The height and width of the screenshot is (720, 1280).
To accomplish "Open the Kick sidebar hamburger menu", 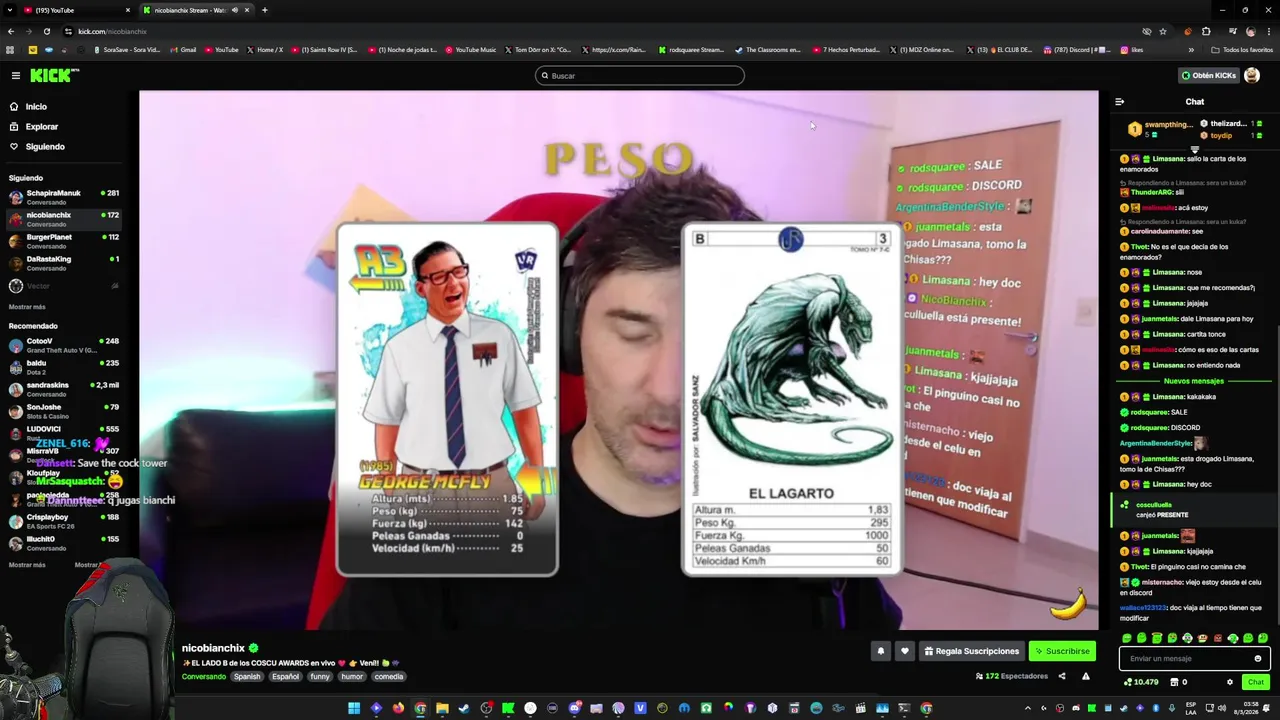I will 15,75.
